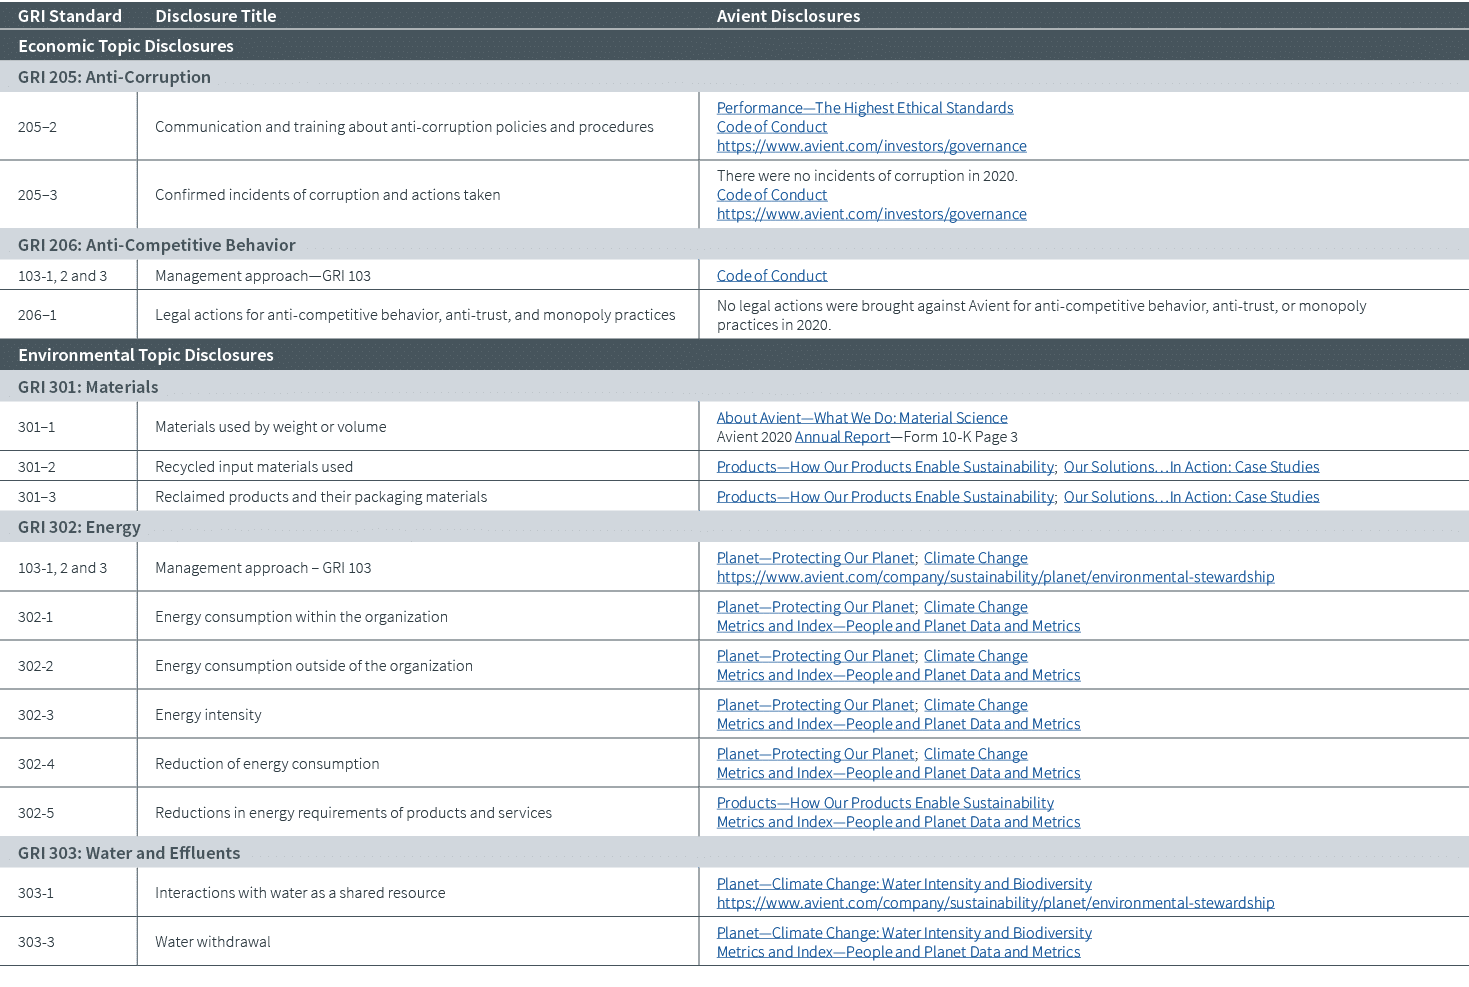This screenshot has height=987, width=1469.
Task: Click Climate Change link in 302-1 row
Action: click(x=975, y=607)
